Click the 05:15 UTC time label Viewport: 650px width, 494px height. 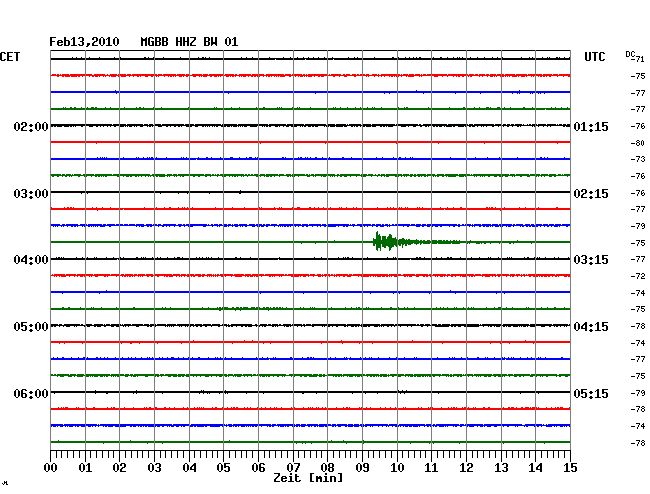(x=591, y=393)
